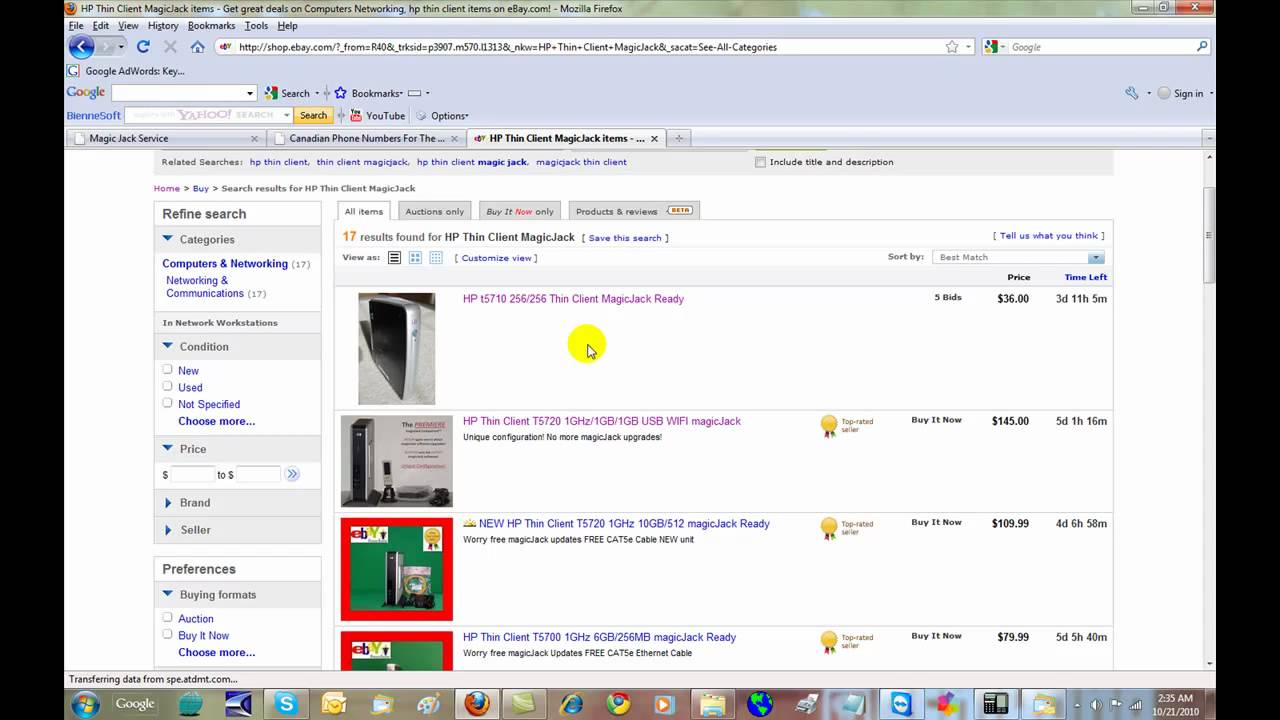
Task: Click the minimum price input field
Action: (192, 474)
